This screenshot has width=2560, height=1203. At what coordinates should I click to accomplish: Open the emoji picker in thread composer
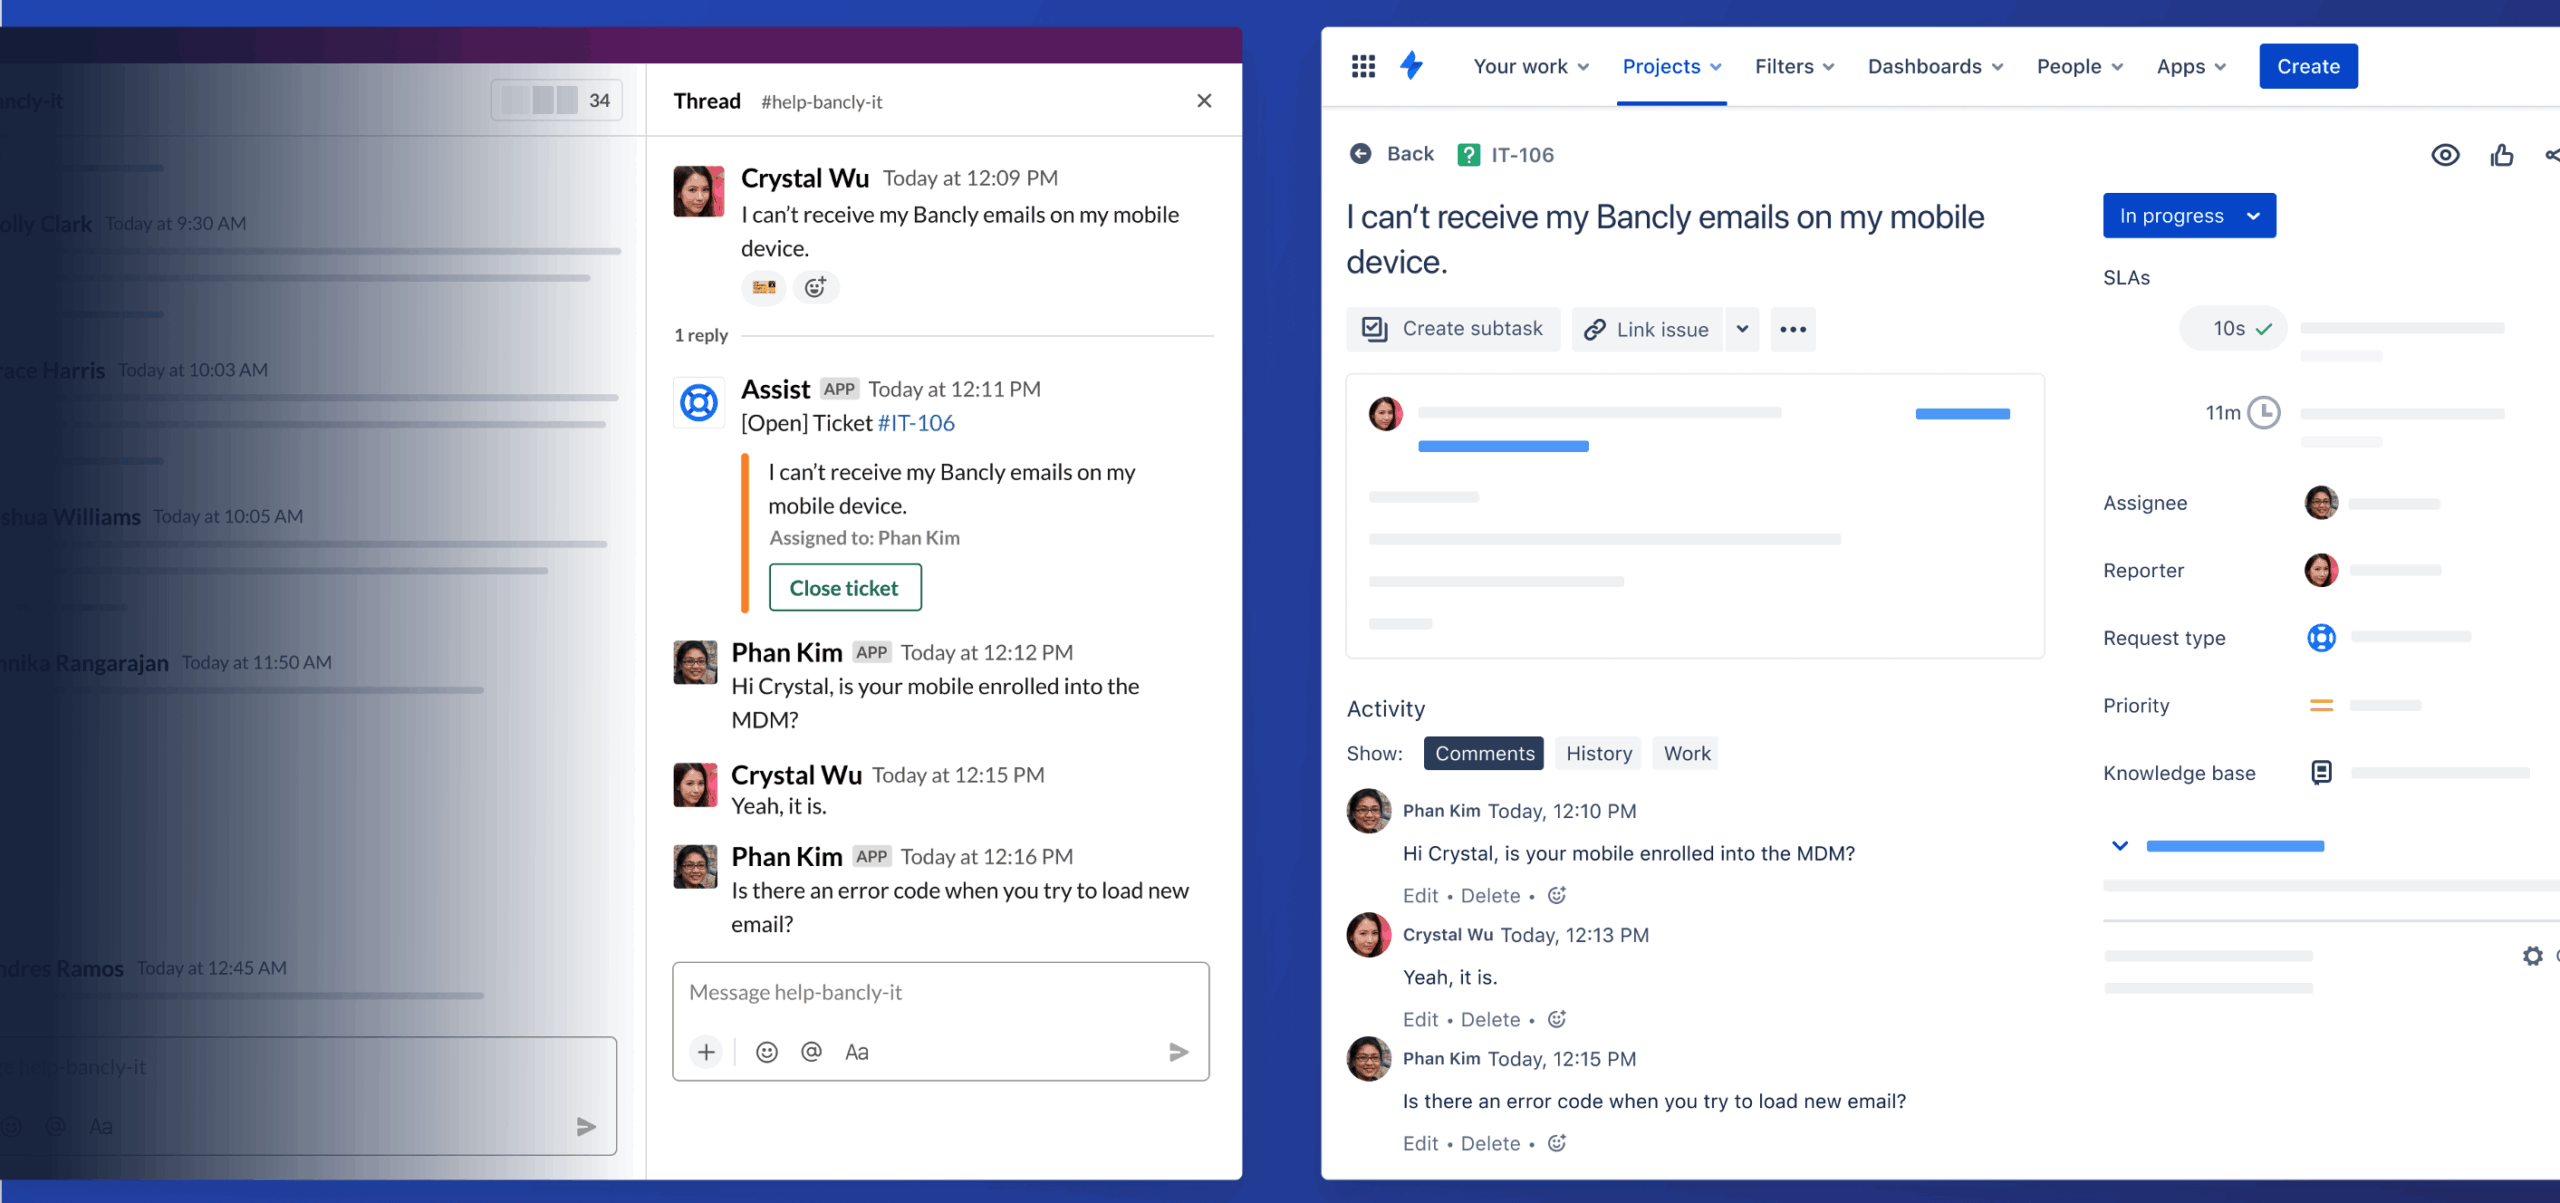point(767,1052)
